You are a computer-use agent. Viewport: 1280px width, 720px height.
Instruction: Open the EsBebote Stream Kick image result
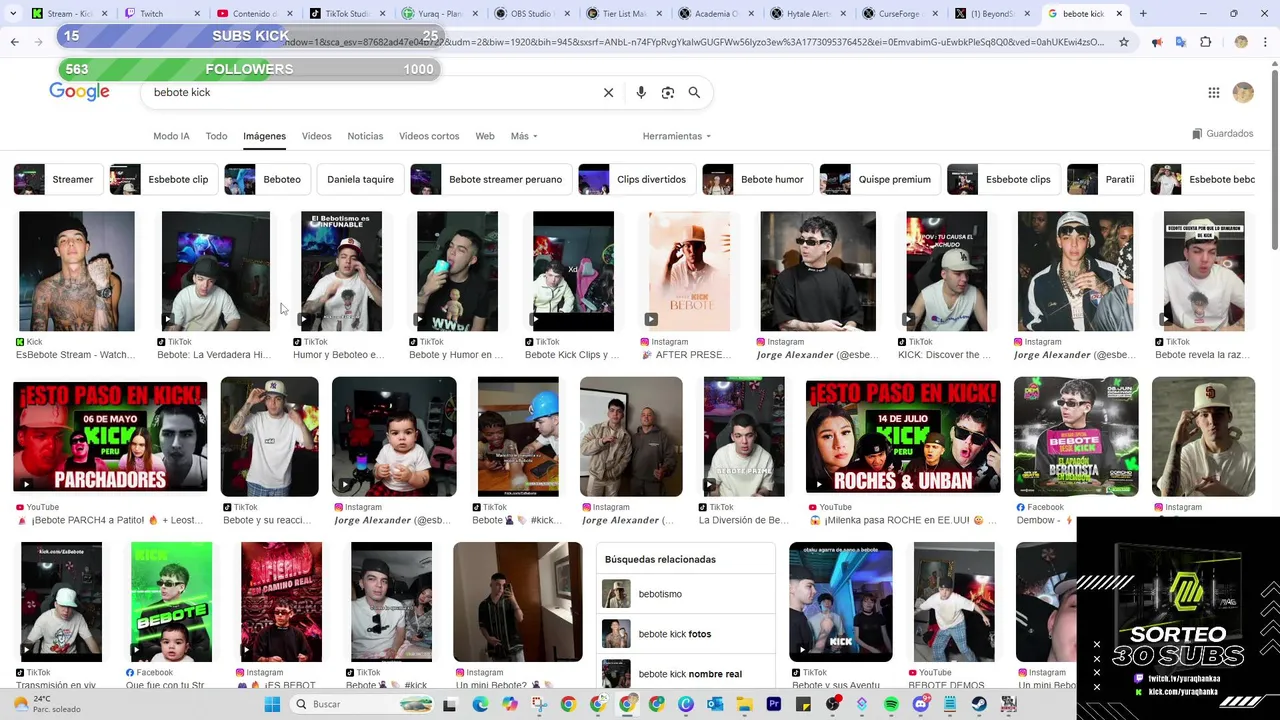point(76,271)
